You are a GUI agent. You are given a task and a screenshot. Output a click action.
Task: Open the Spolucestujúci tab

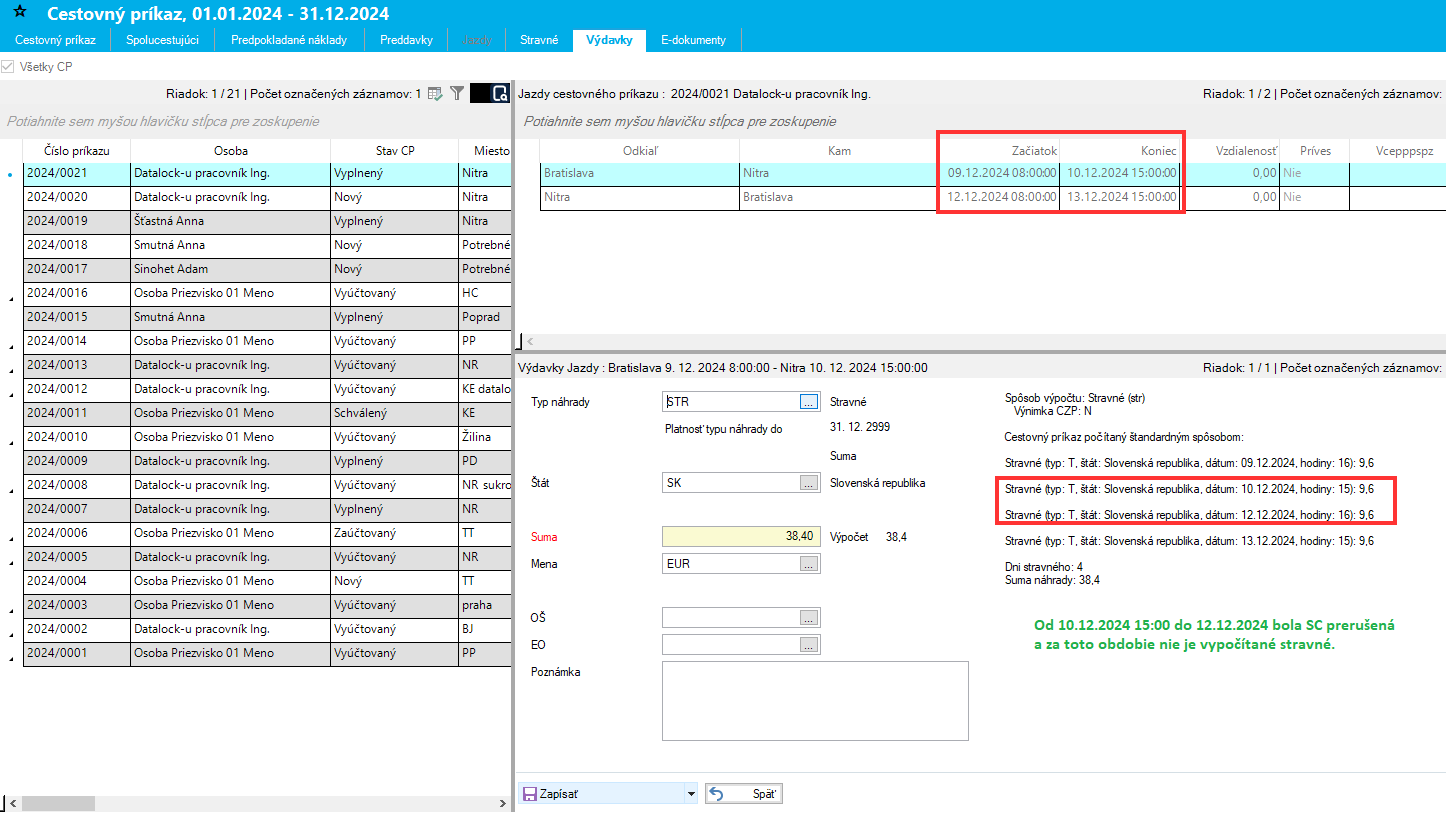pos(163,40)
